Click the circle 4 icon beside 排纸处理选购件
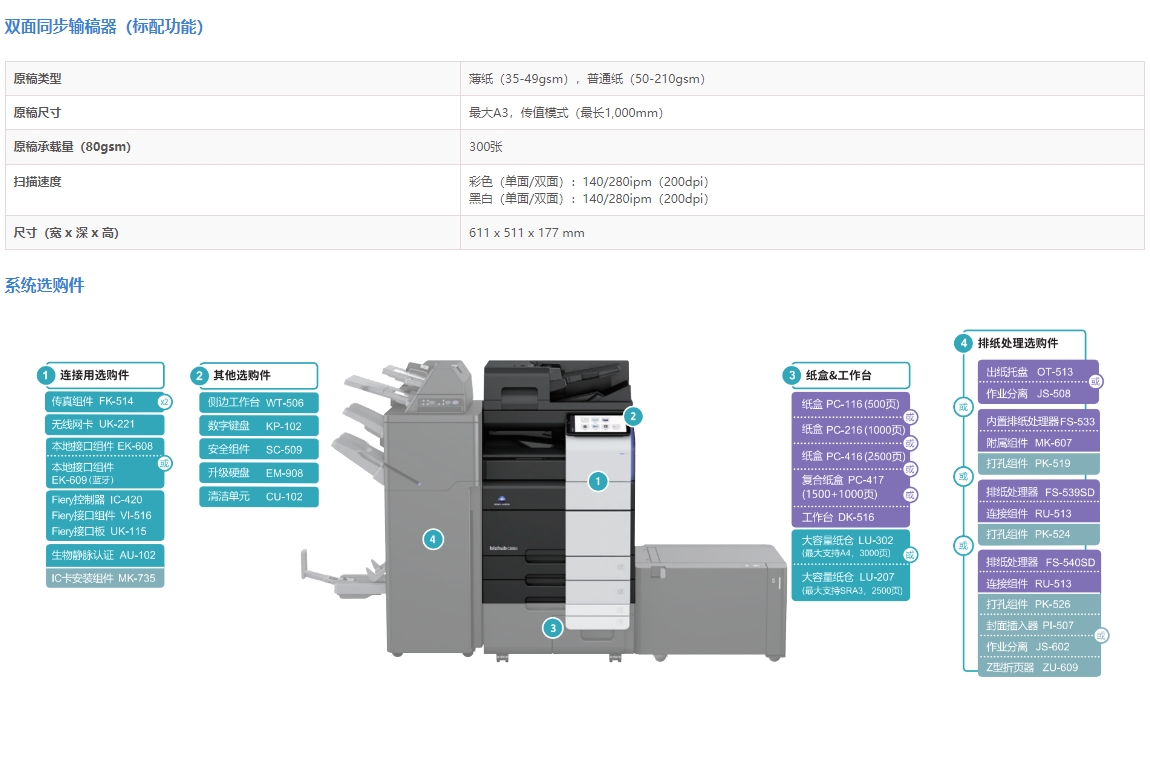The height and width of the screenshot is (764, 1150). 964,343
